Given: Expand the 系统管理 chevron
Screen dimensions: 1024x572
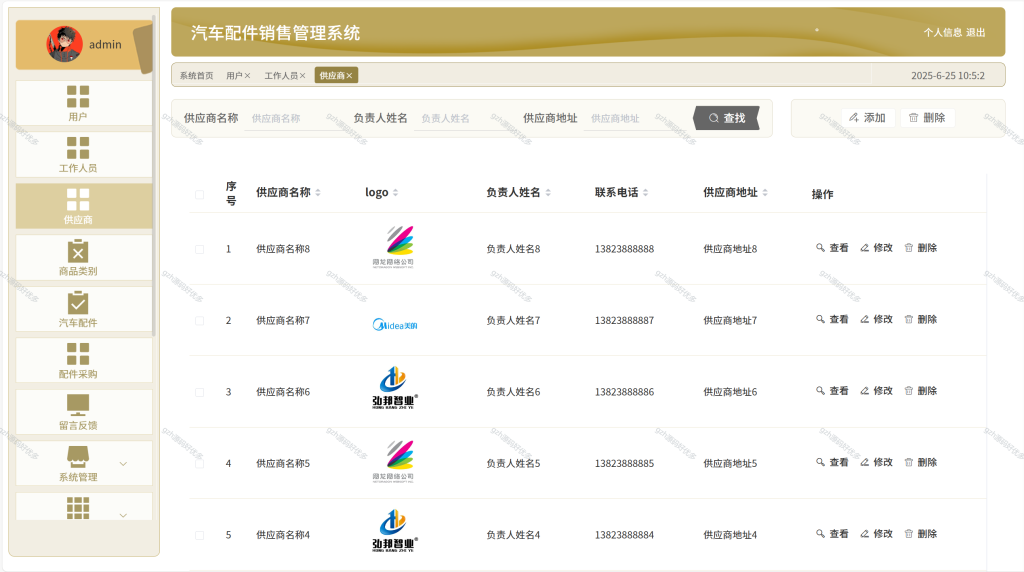Looking at the screenshot, I should tap(123, 464).
